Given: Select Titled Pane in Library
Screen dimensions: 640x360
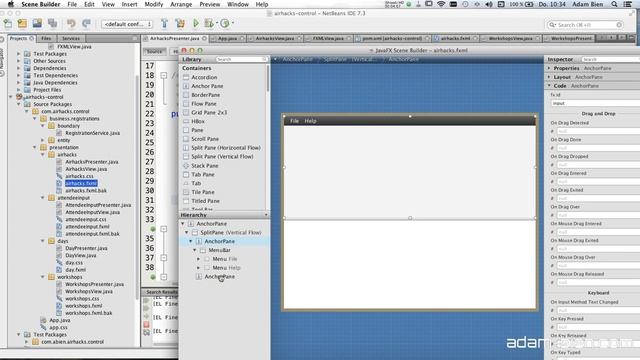Looking at the screenshot, I should click(x=205, y=201).
